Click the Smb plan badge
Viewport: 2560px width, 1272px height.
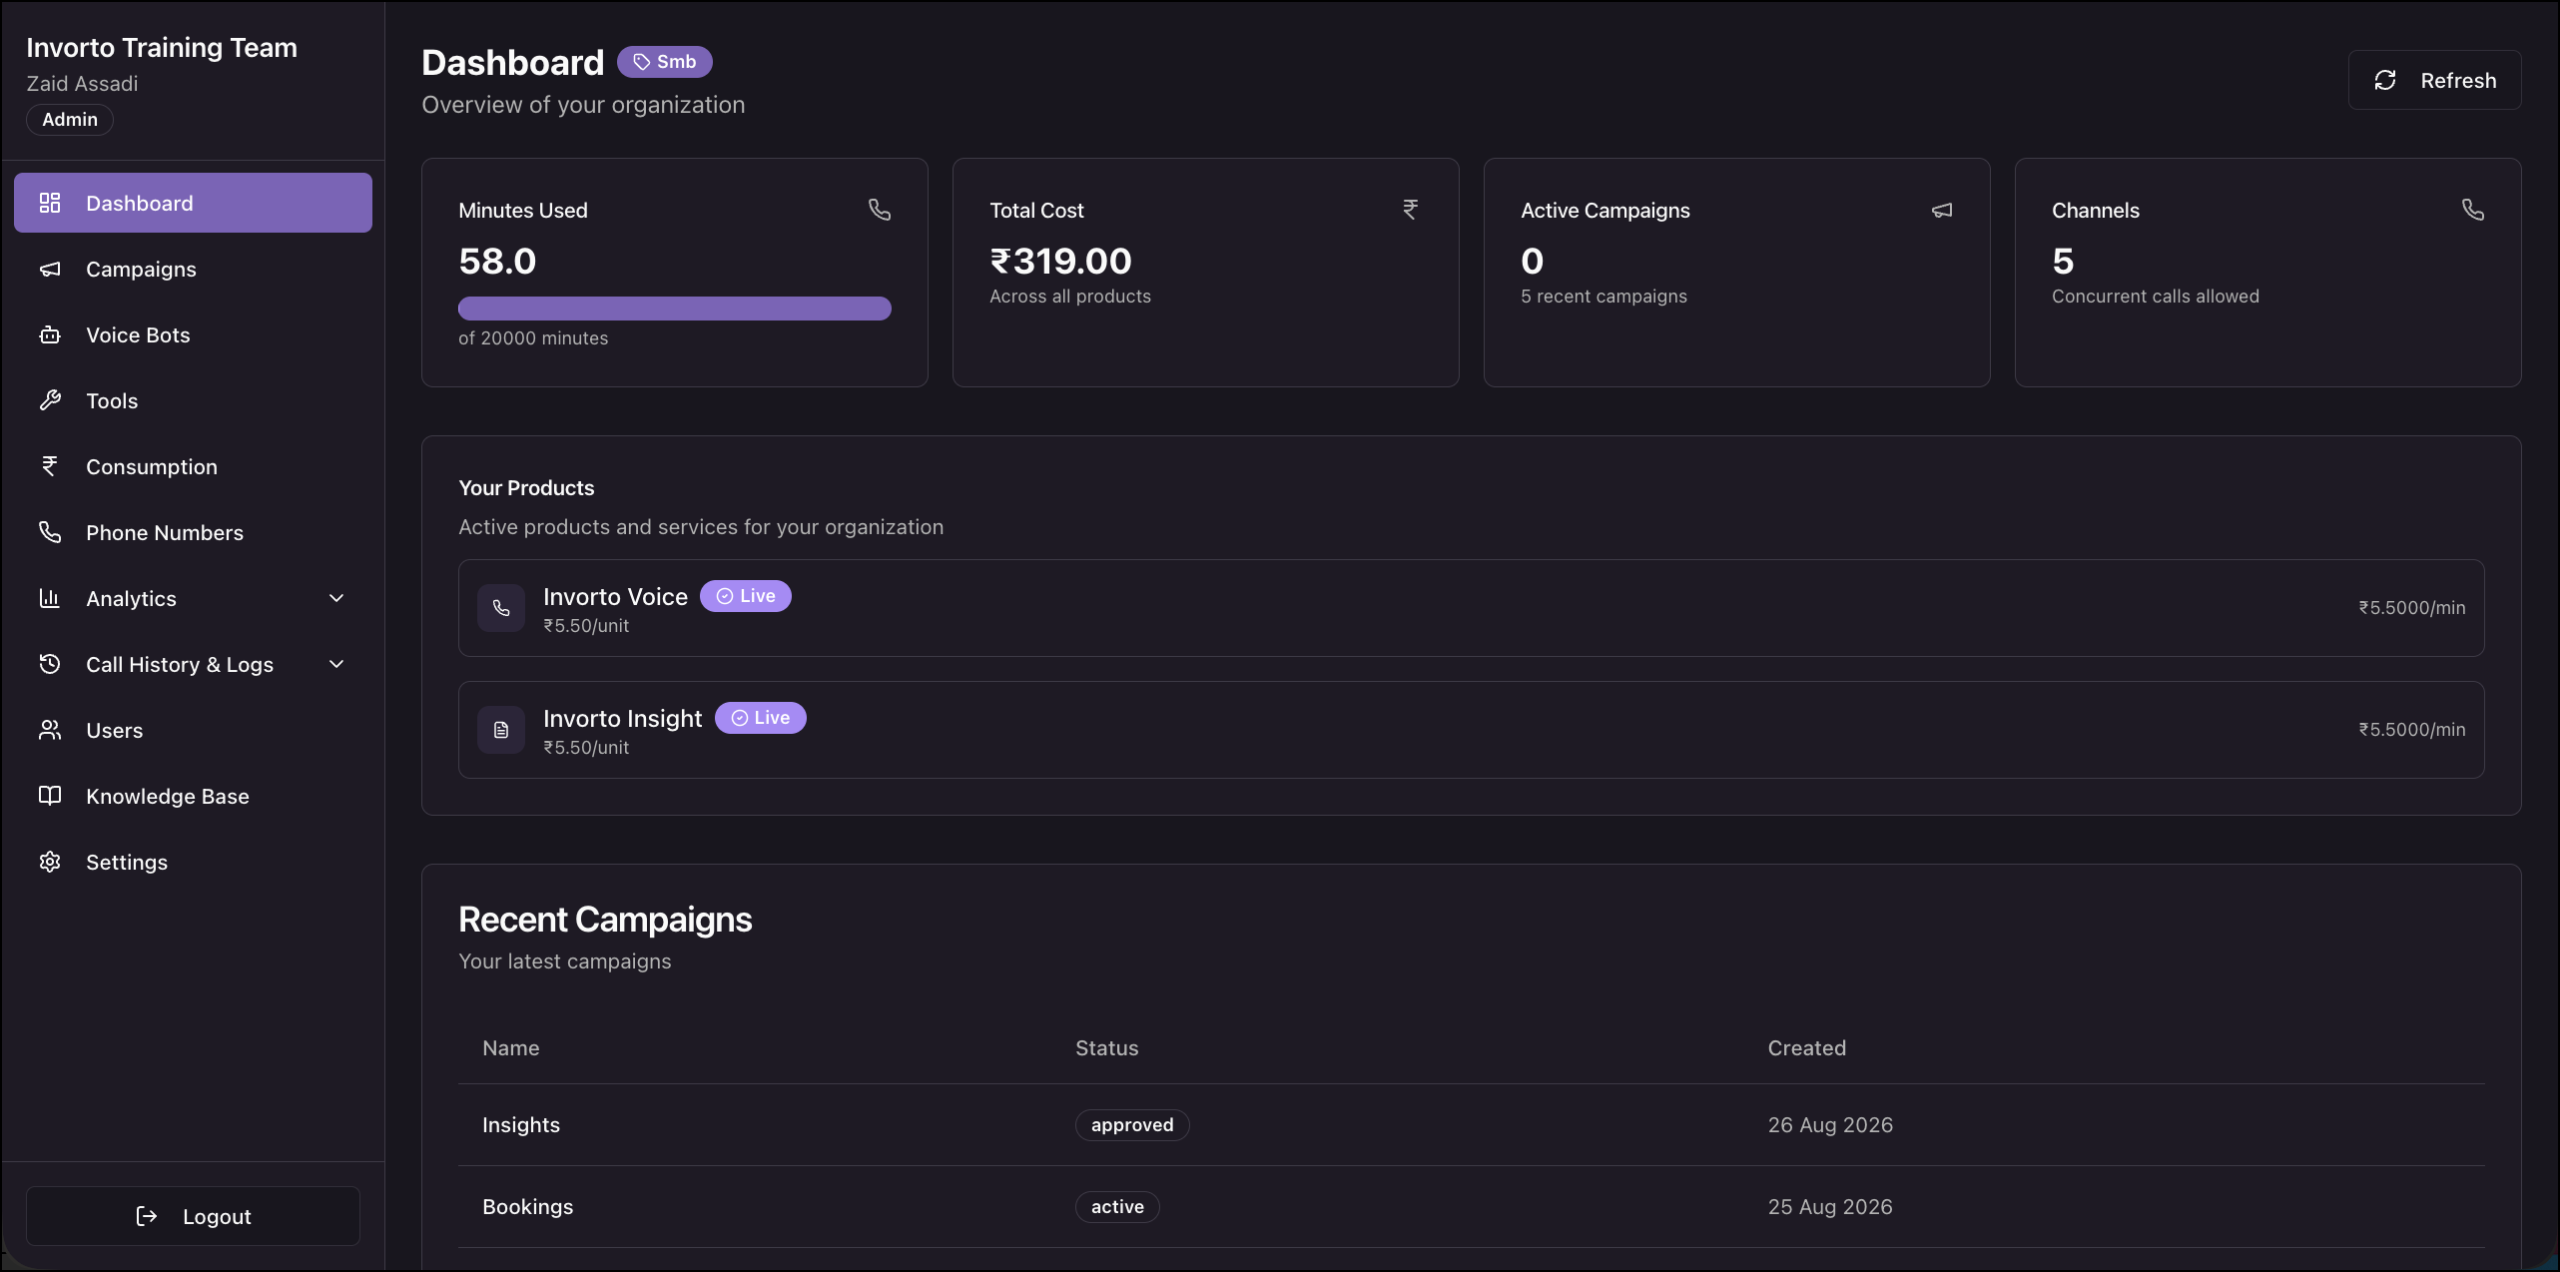665,62
